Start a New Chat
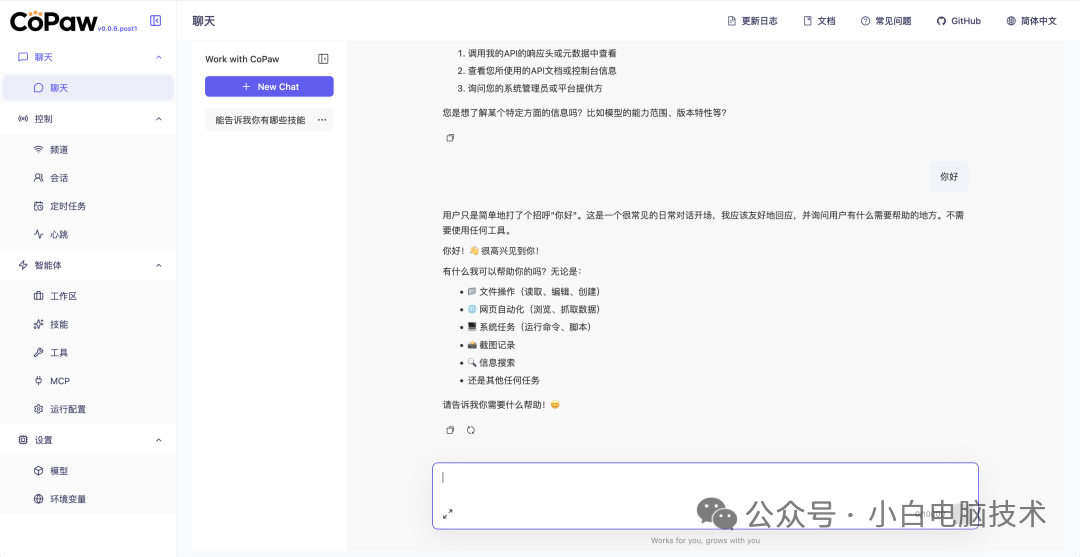 [x=269, y=87]
